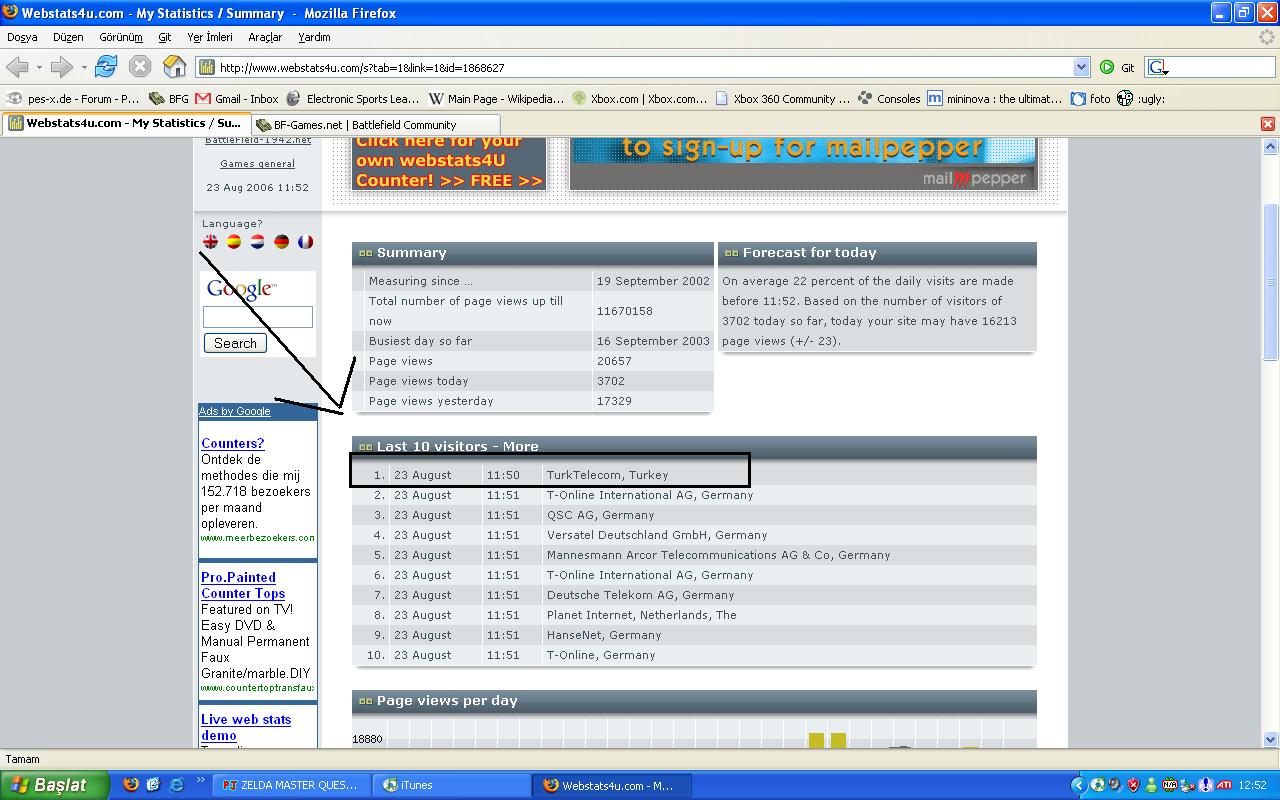Select the German flag language icon

(x=282, y=241)
